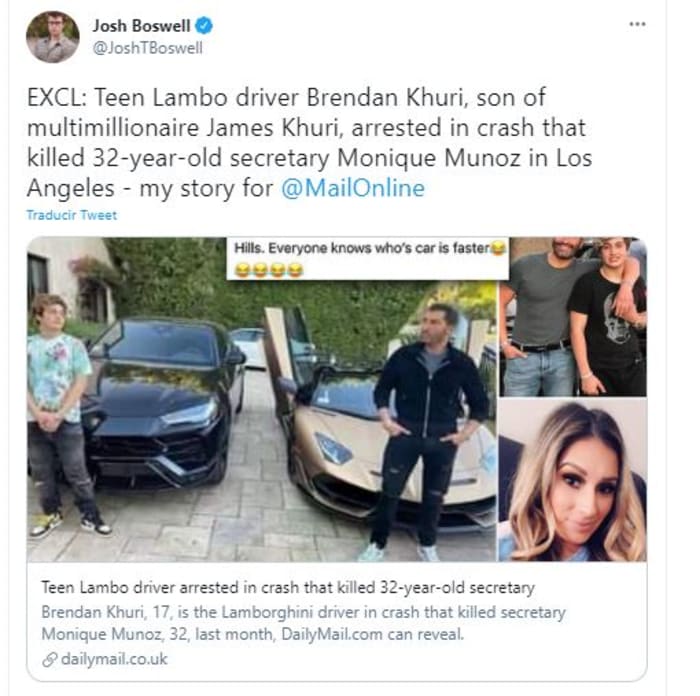Screen dimensions: 700x696
Task: Click Traducir Tweet to translate the tweet
Action: (x=71, y=215)
